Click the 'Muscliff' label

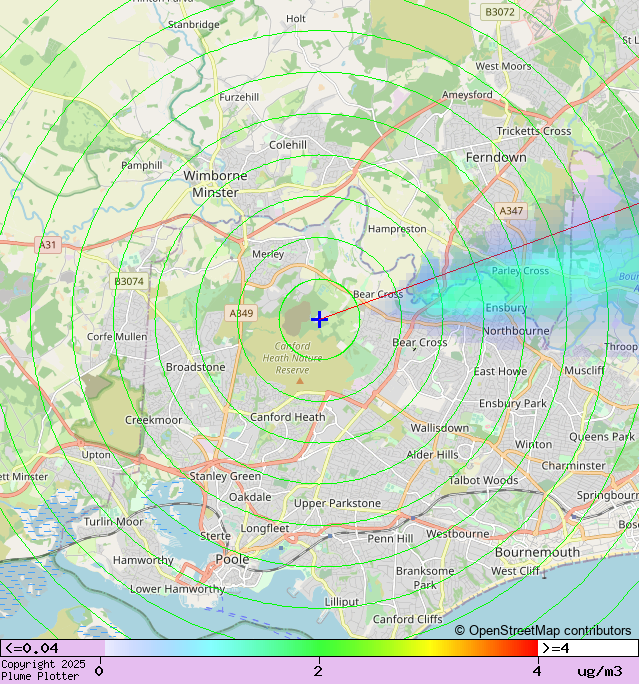(584, 370)
